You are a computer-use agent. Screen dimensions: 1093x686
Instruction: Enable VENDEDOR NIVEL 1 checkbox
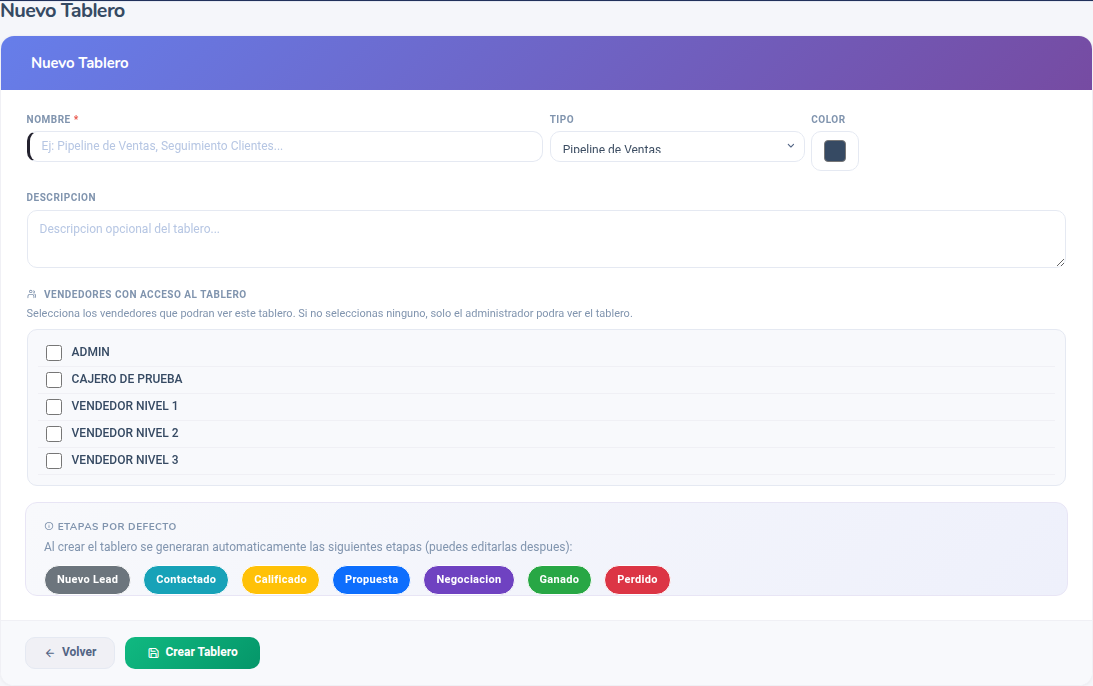(54, 406)
